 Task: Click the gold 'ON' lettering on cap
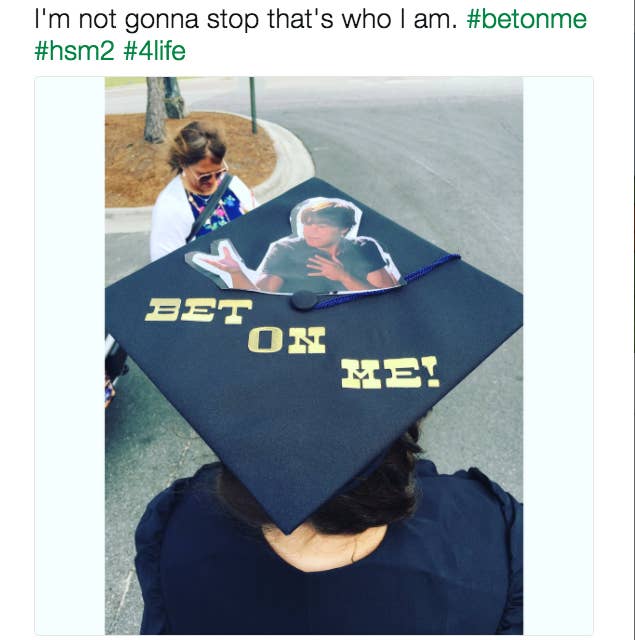287,340
